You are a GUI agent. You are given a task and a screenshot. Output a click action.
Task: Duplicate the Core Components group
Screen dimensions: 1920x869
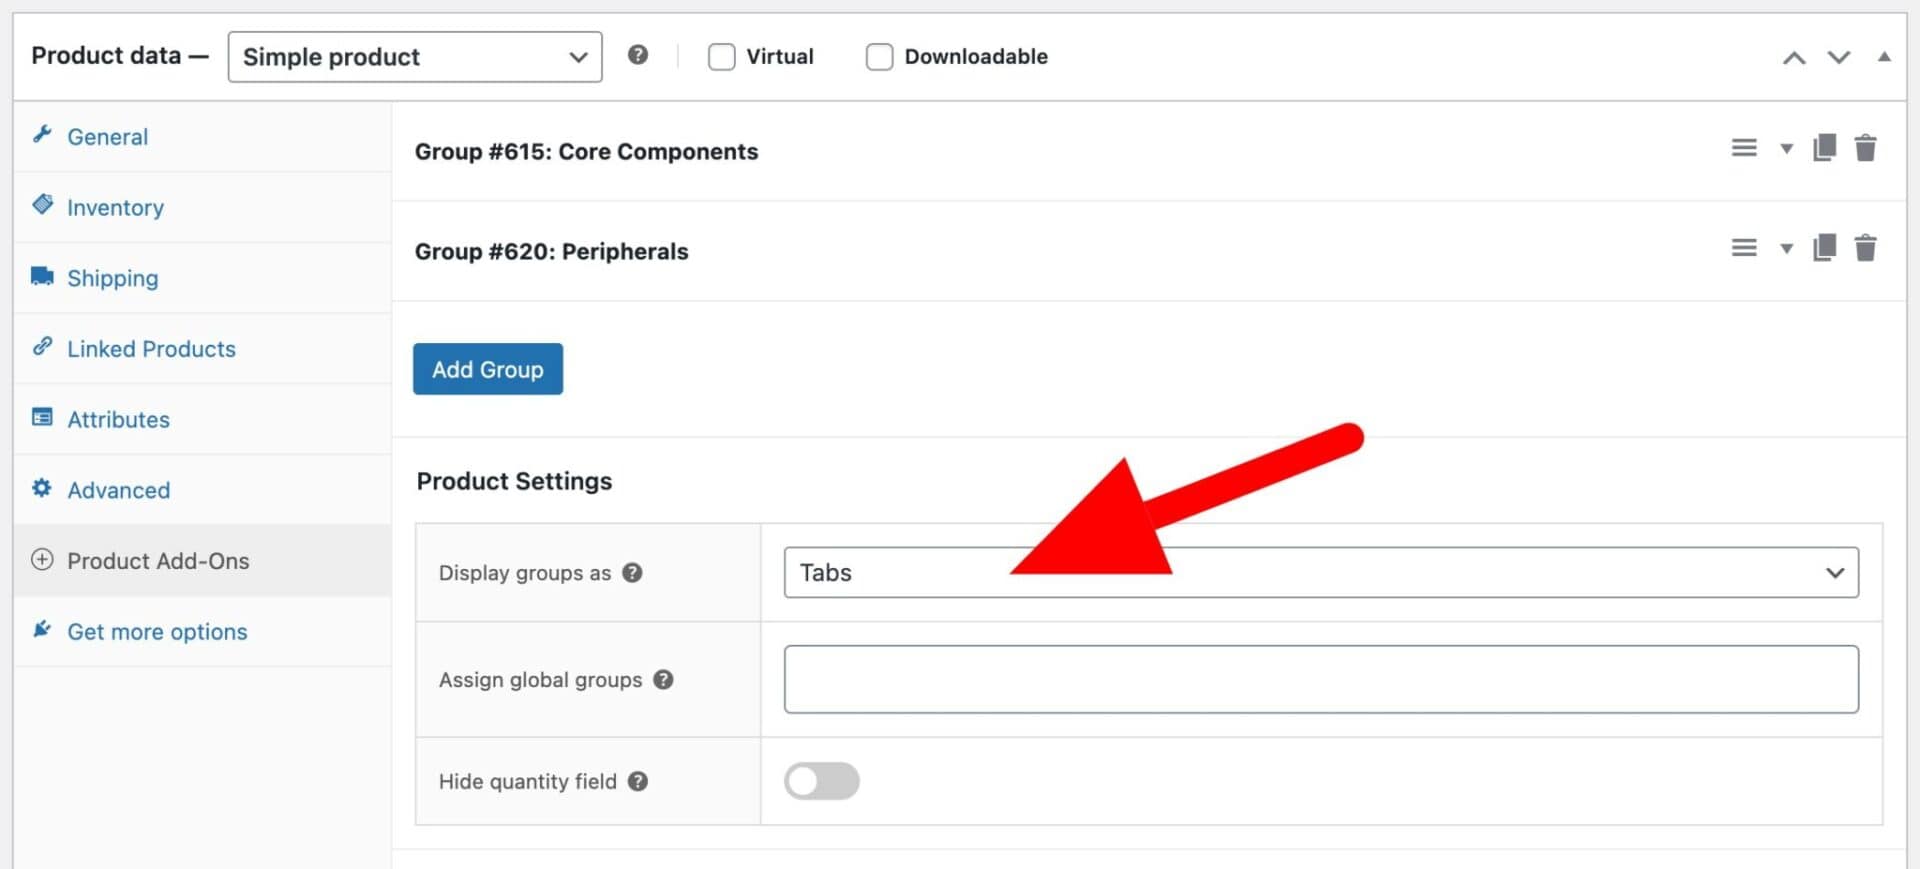point(1824,148)
